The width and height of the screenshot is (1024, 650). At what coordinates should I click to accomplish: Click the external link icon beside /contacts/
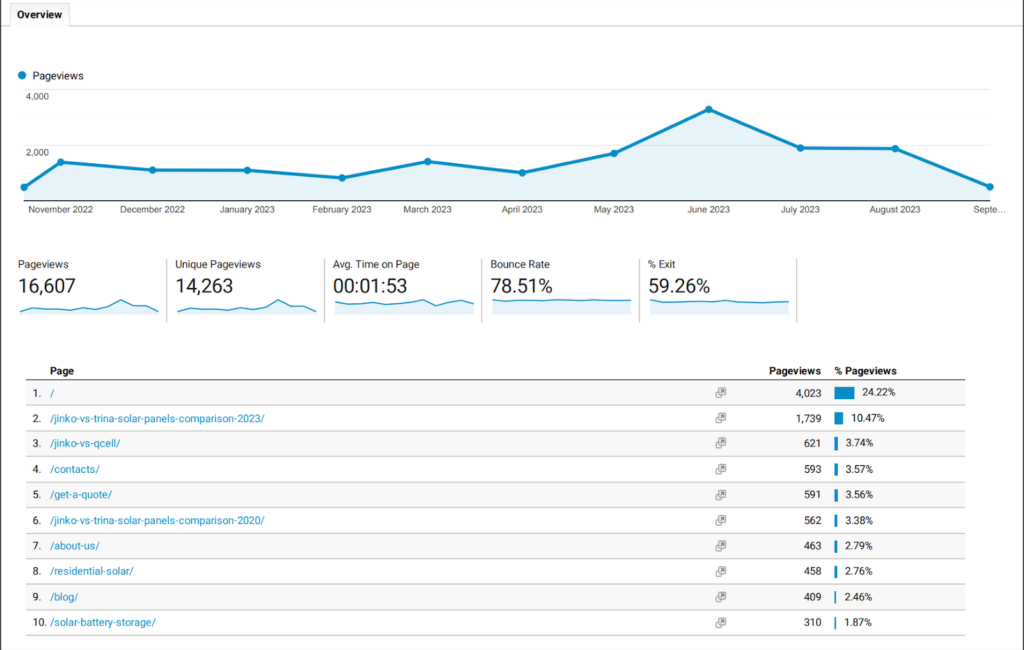[720, 469]
